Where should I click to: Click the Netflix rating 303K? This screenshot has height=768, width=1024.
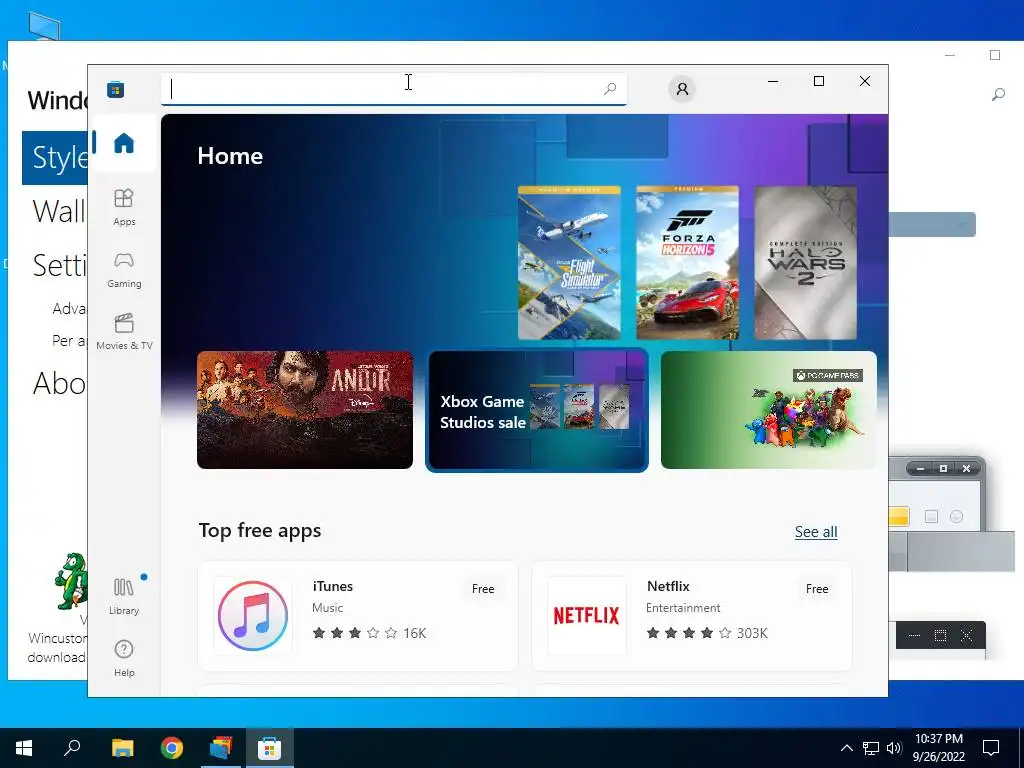tap(707, 633)
